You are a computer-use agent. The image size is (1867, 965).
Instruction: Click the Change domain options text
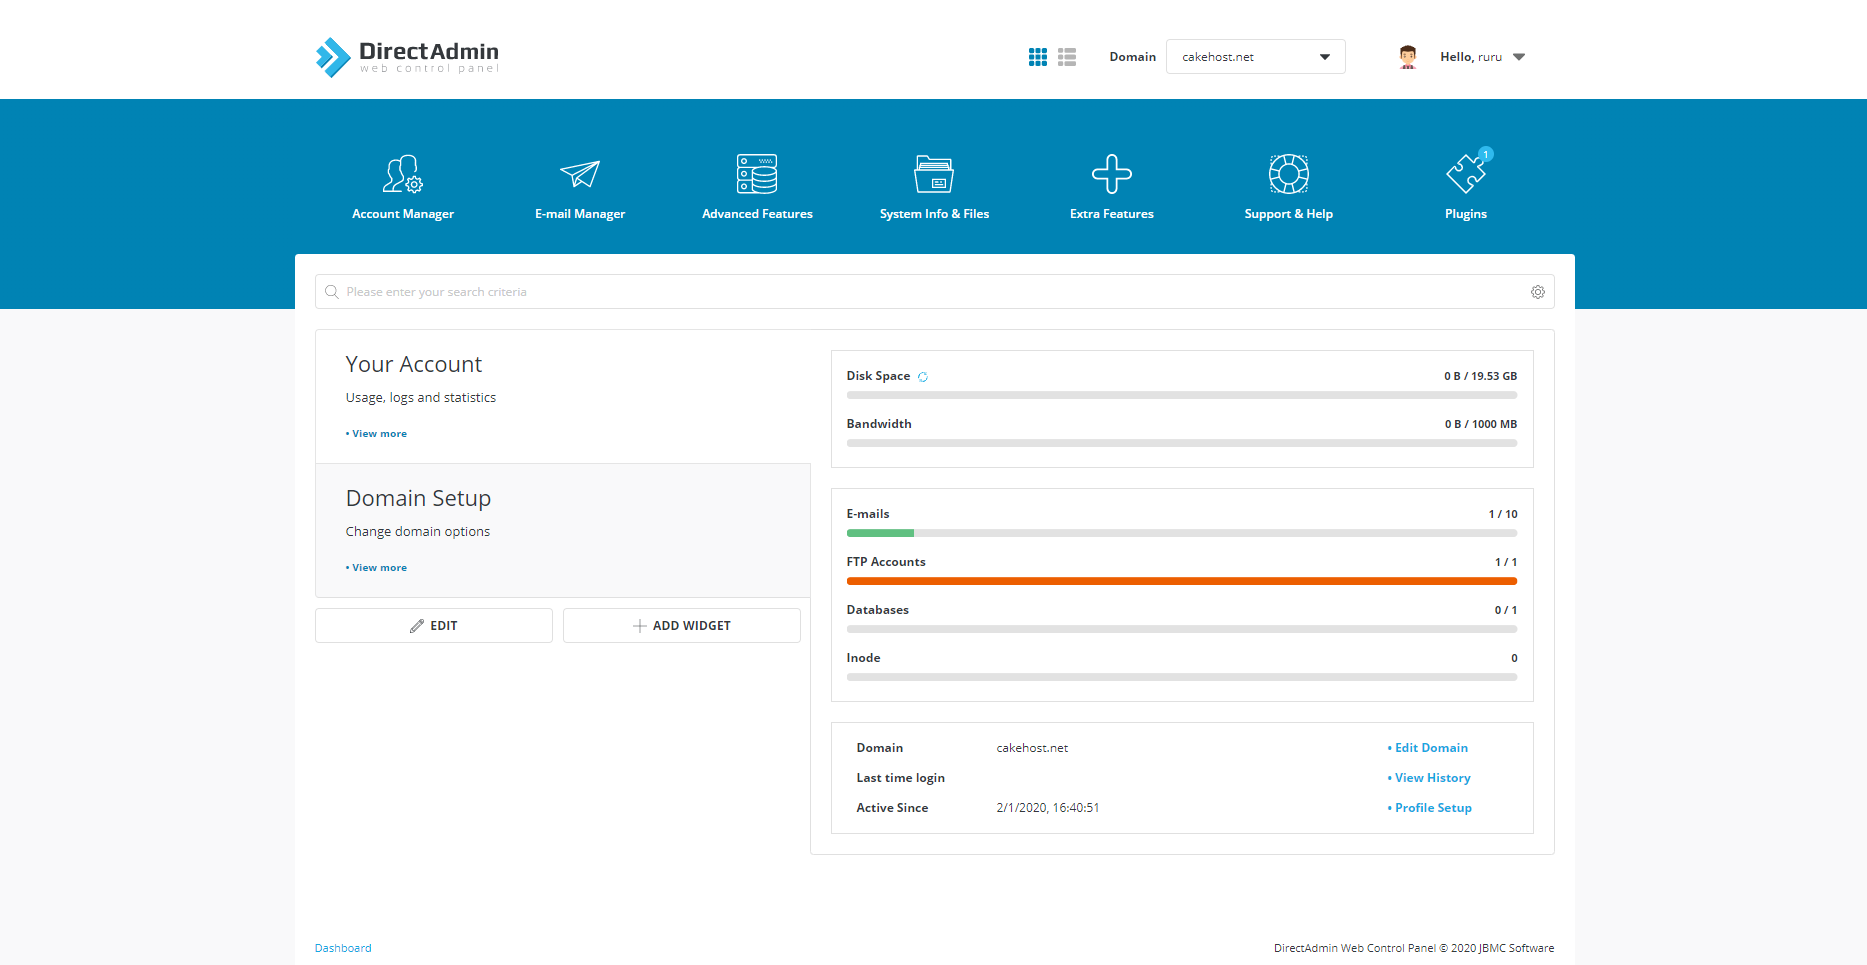point(418,532)
